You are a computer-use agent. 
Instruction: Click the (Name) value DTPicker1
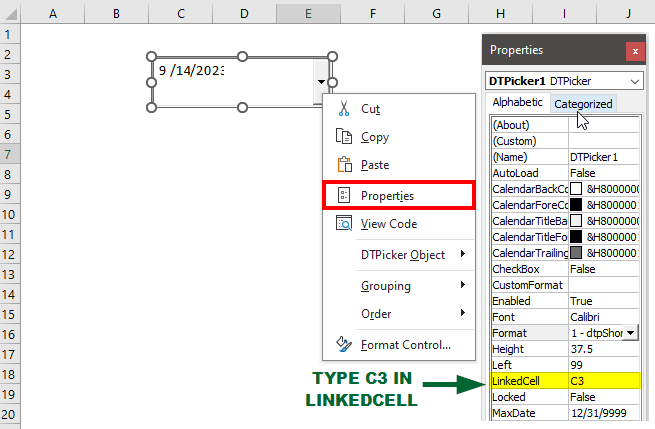(x=604, y=157)
